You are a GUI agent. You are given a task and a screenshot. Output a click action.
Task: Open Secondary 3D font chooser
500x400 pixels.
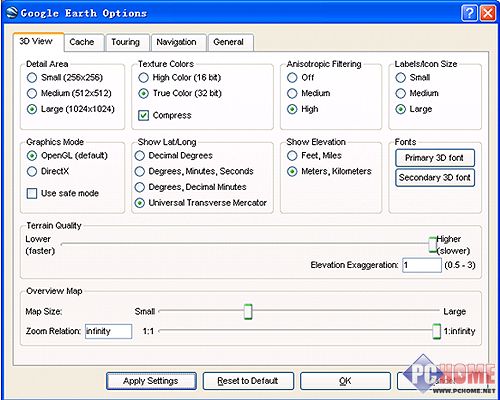[x=435, y=178]
